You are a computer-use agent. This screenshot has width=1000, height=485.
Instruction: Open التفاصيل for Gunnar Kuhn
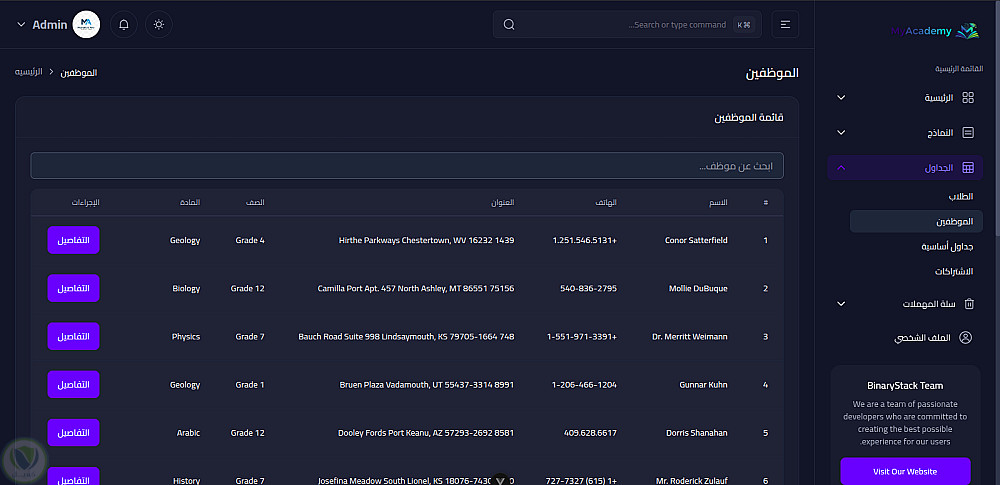click(x=73, y=385)
